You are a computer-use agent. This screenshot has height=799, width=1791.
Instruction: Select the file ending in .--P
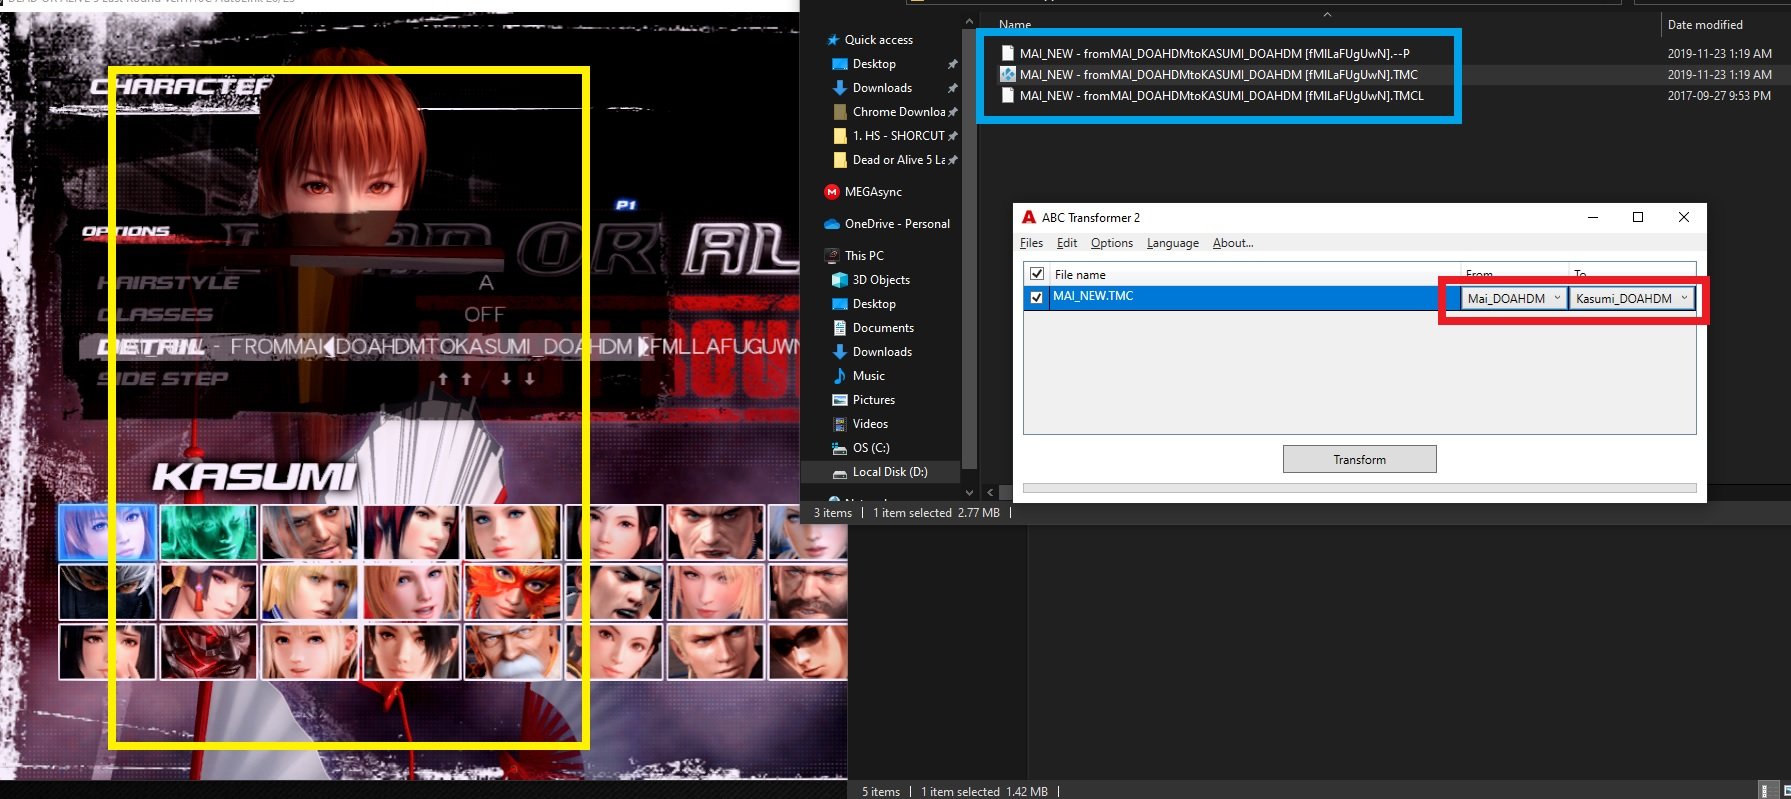click(x=1214, y=54)
